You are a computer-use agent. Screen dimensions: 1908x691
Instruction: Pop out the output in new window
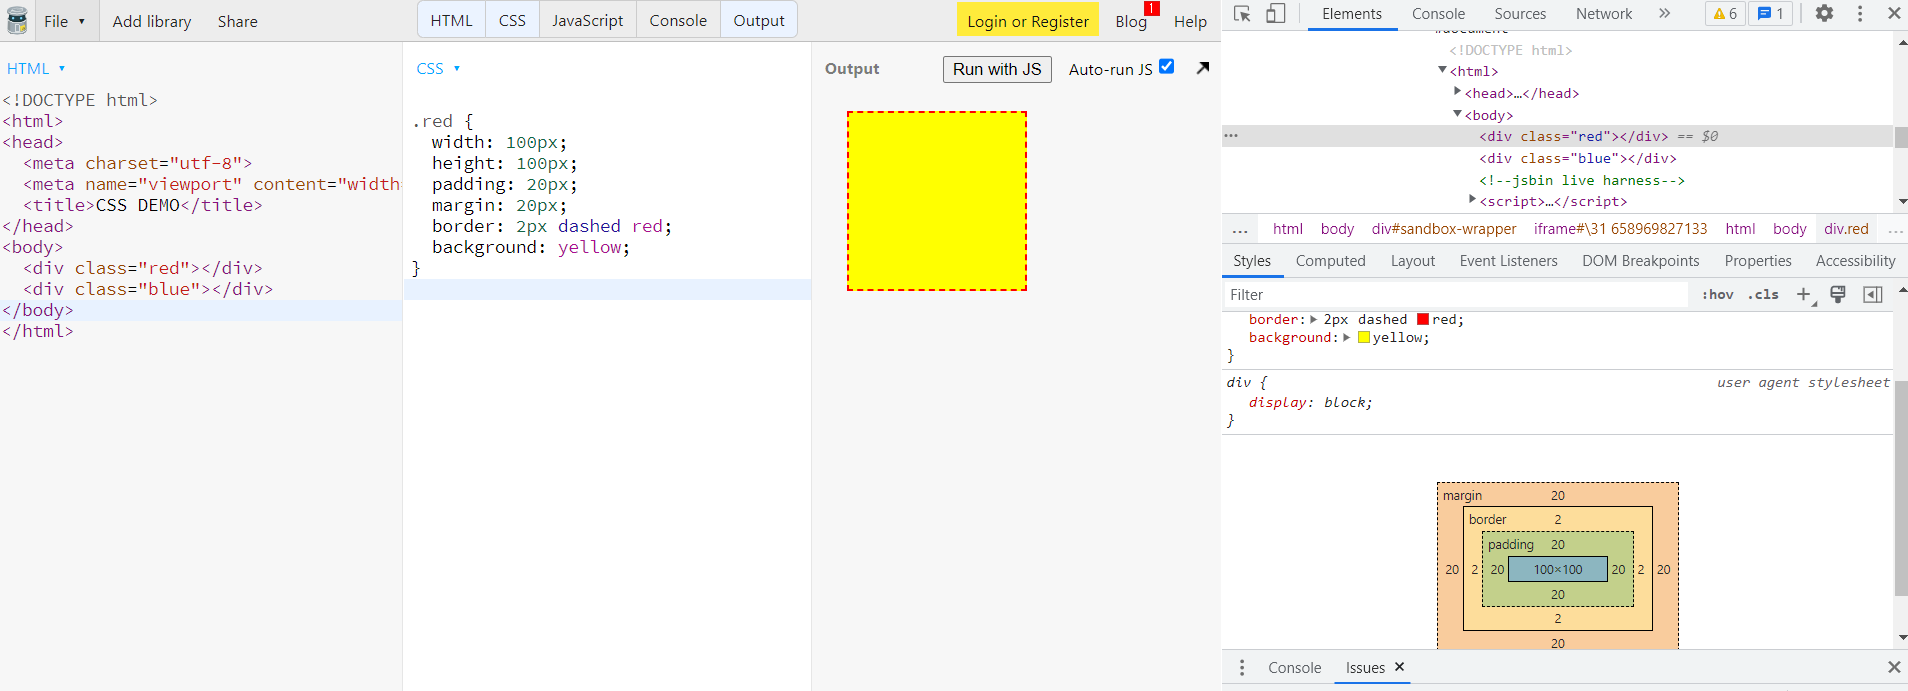(1203, 68)
